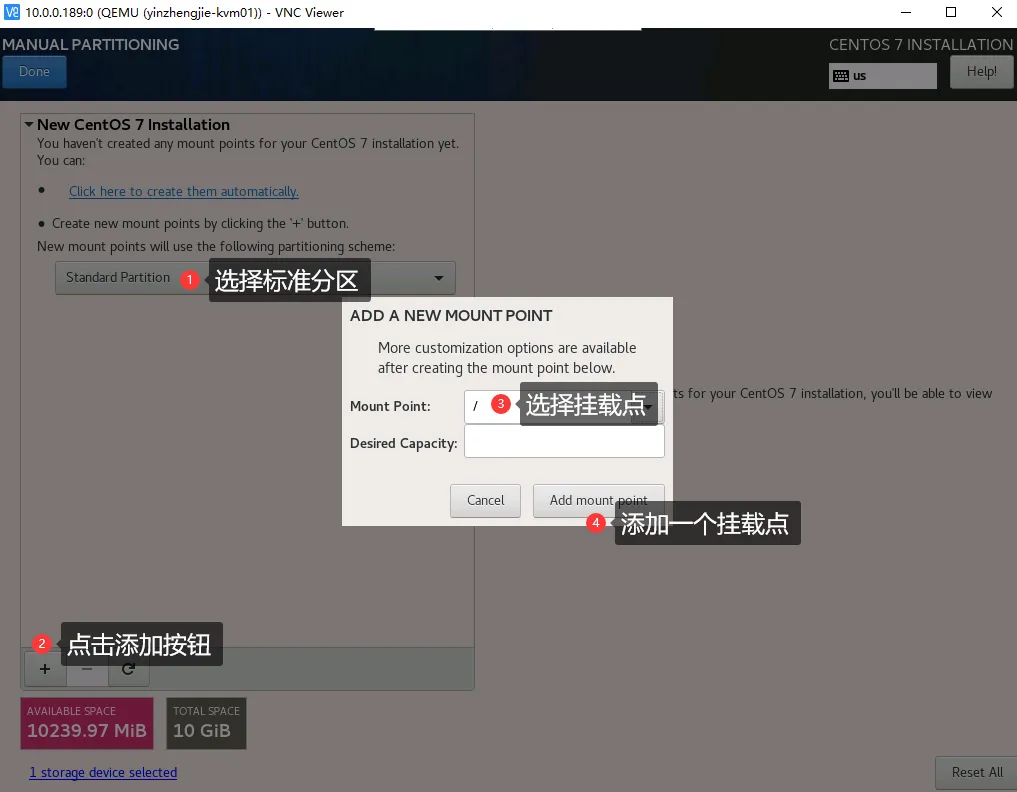The image size is (1017, 792).
Task: Click the ADD A NEW MOUNT POINT heading
Action: pyautogui.click(x=451, y=316)
